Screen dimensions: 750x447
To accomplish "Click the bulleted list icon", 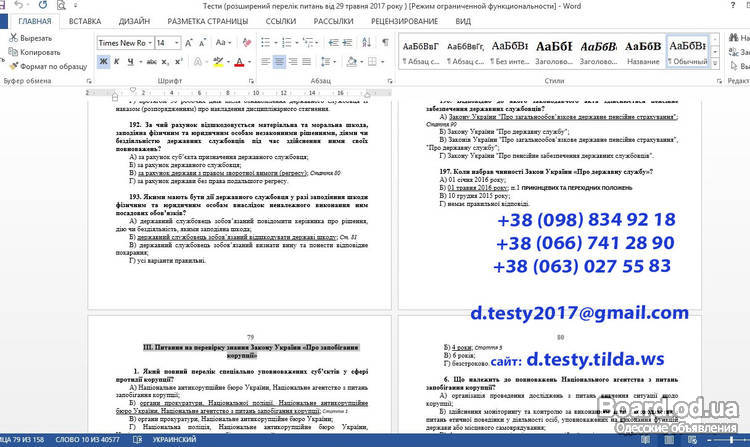I will [x=266, y=43].
